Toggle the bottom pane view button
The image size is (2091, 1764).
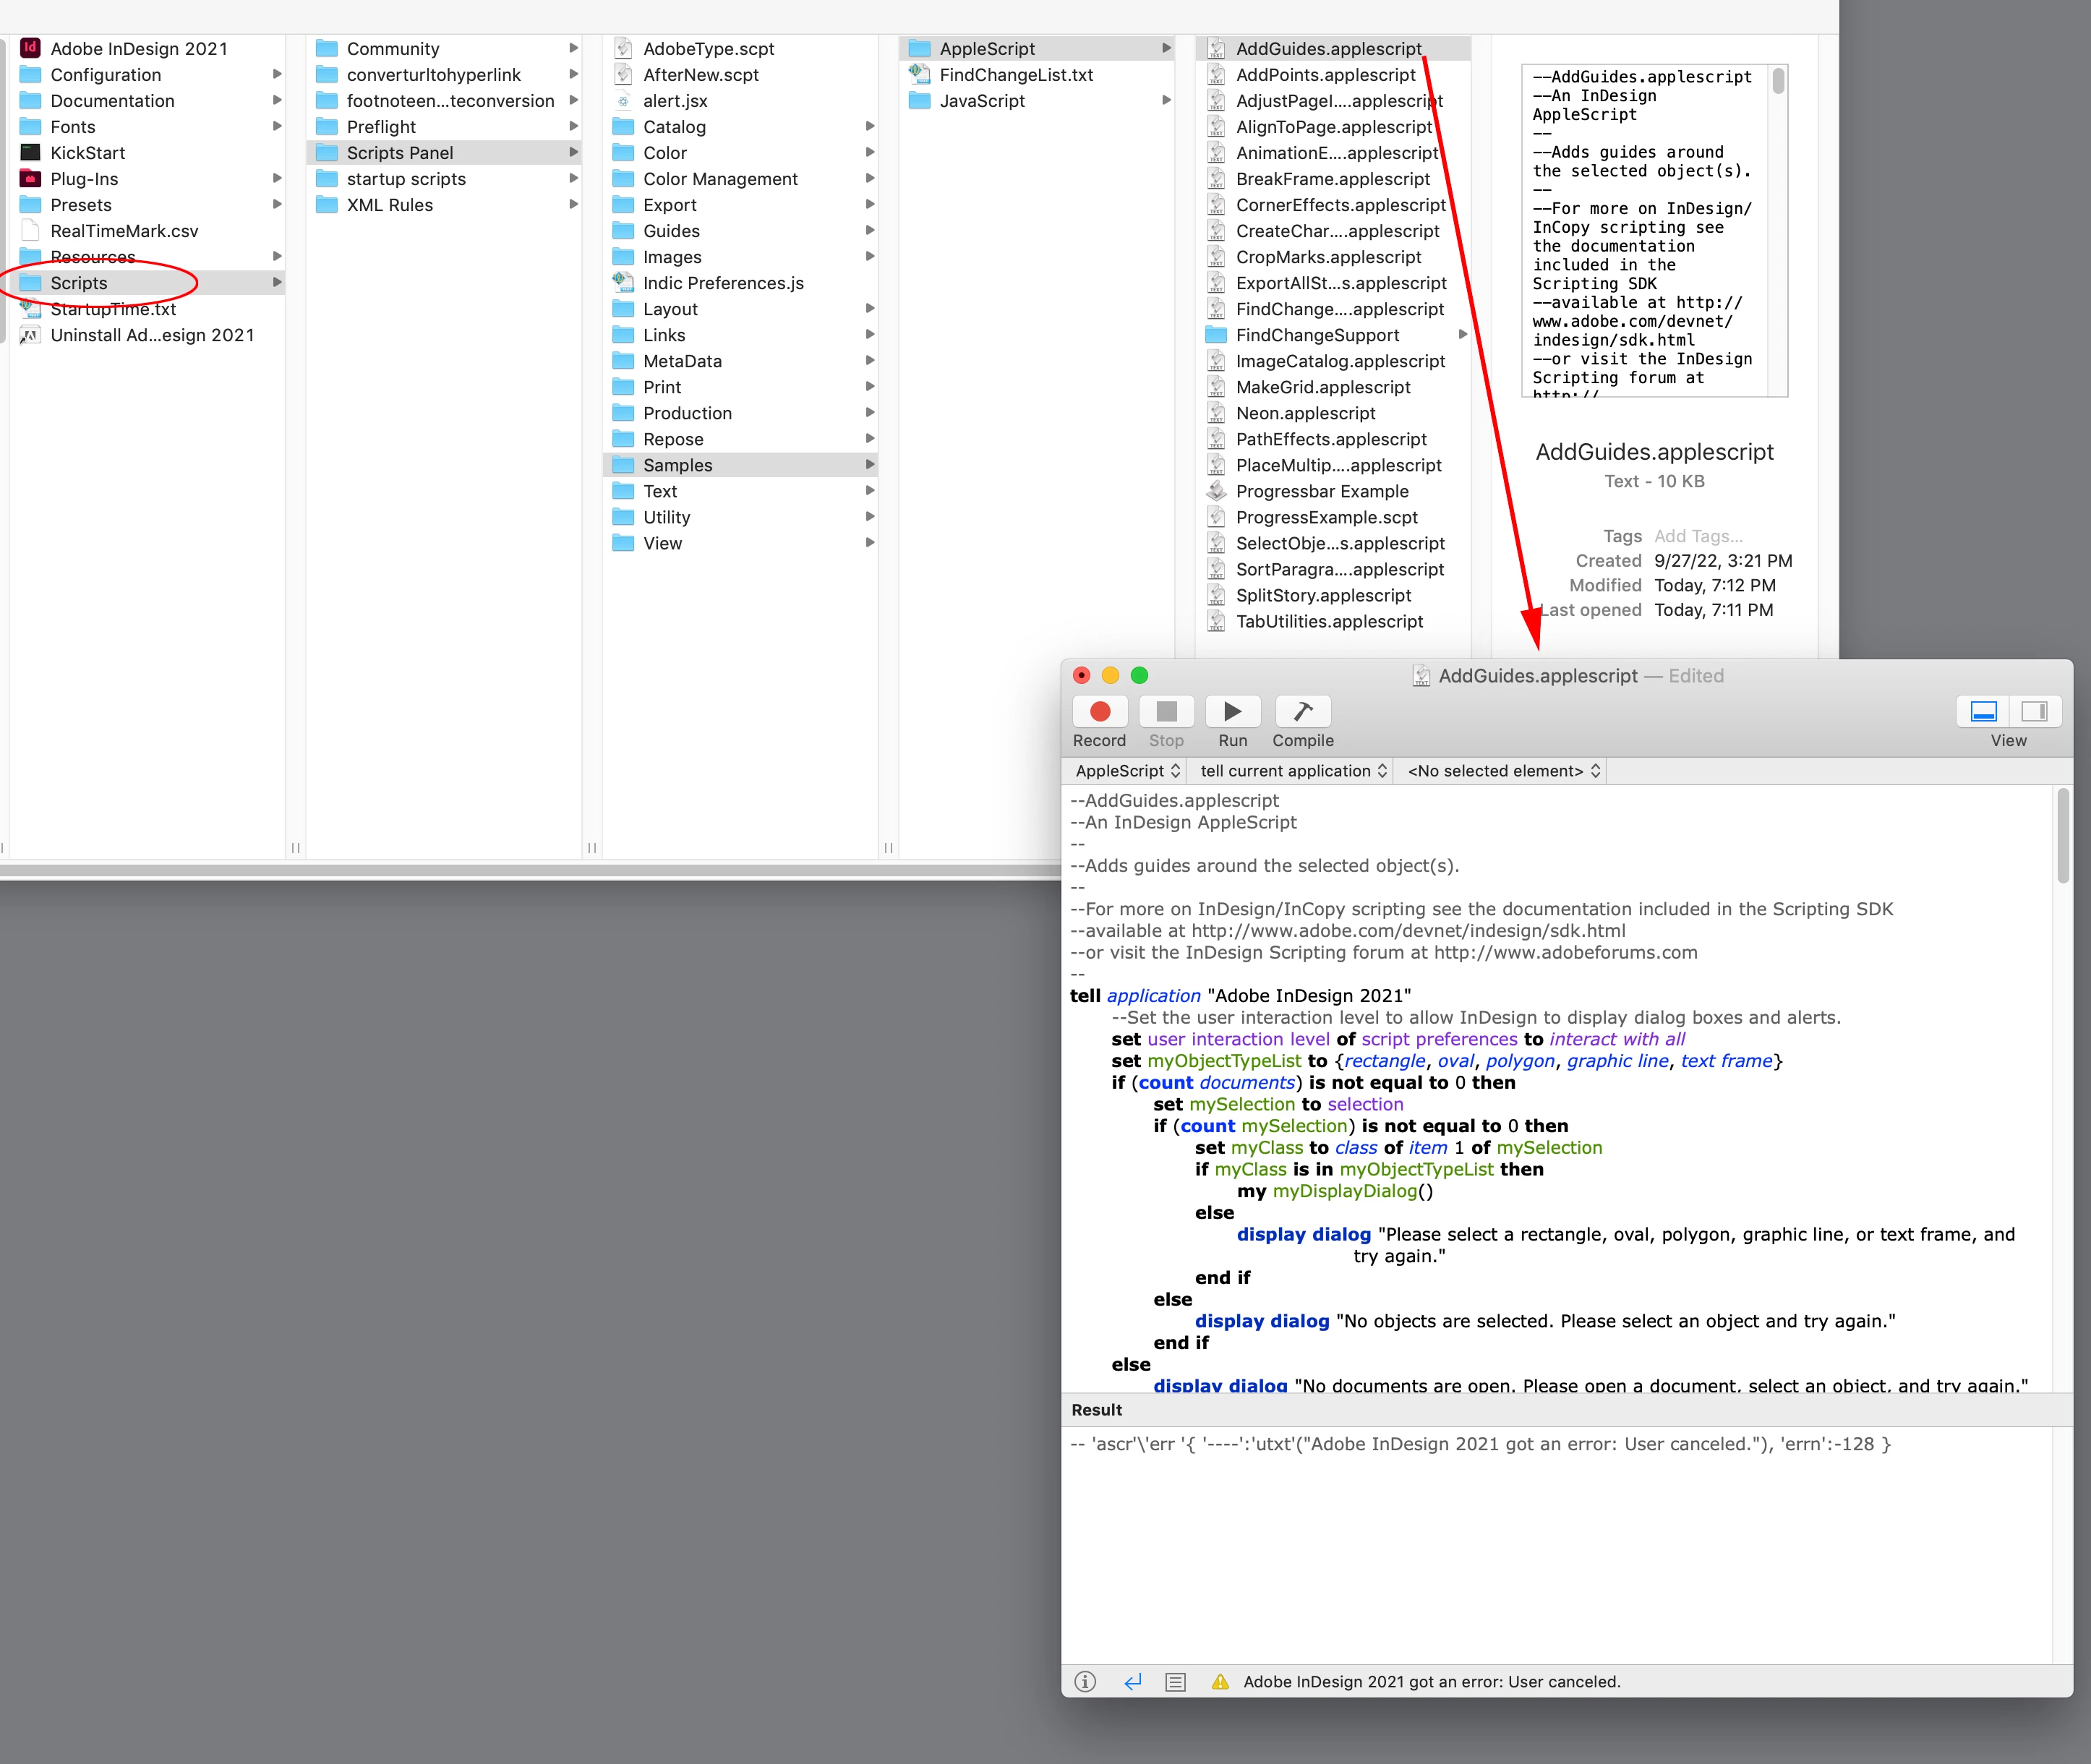(1983, 712)
